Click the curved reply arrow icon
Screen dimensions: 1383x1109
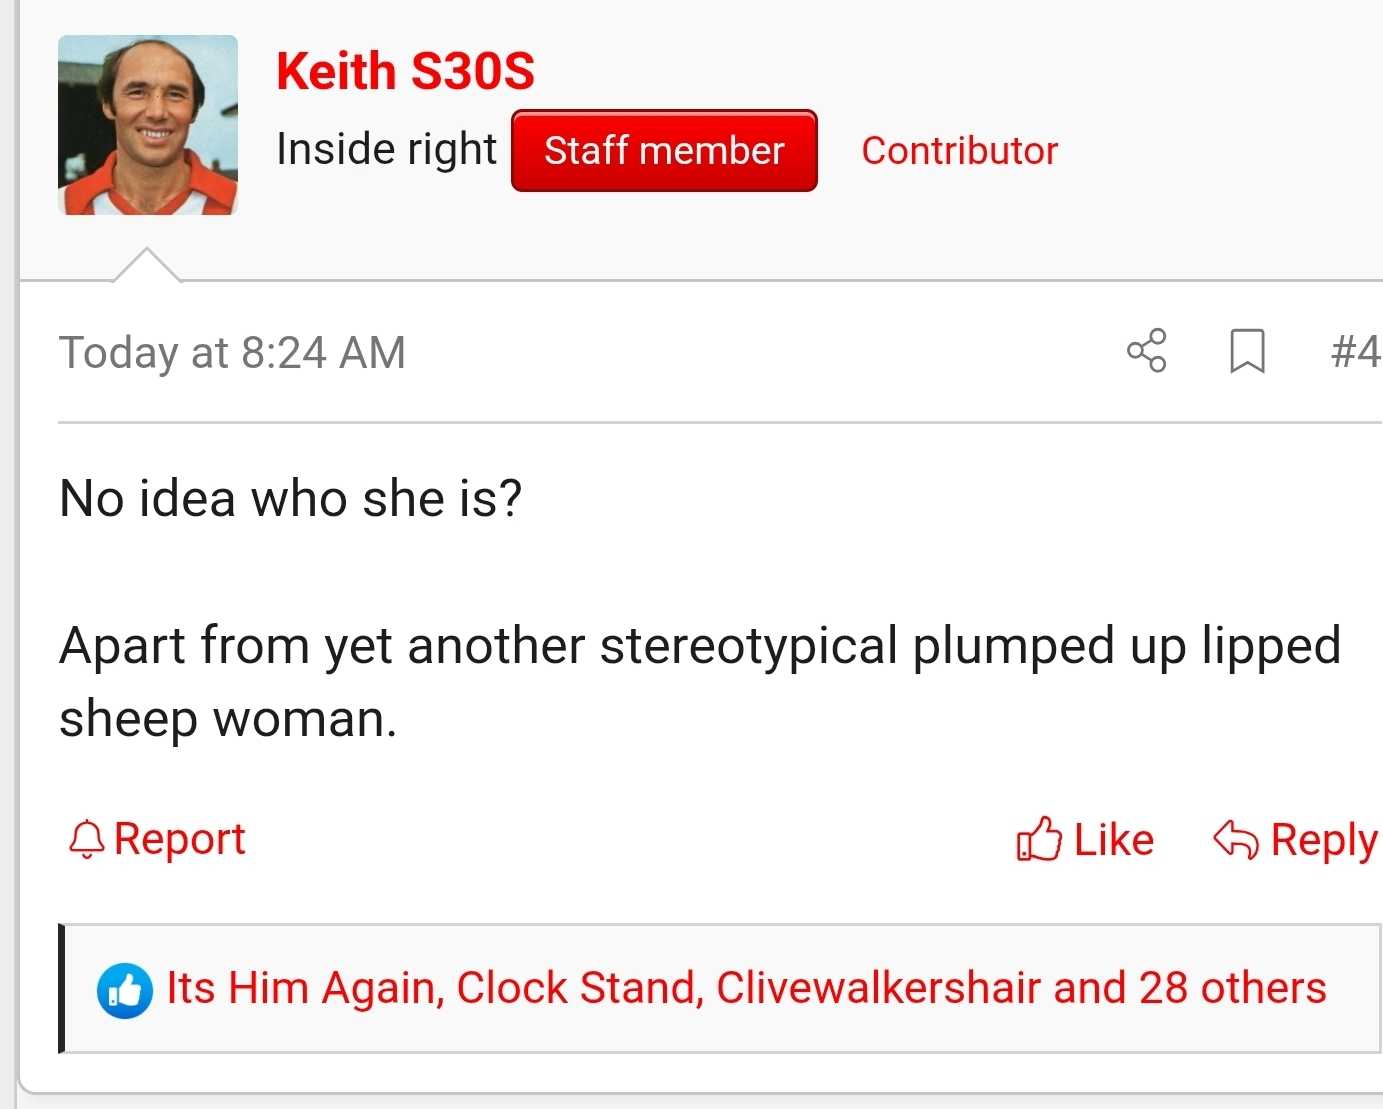(x=1235, y=840)
